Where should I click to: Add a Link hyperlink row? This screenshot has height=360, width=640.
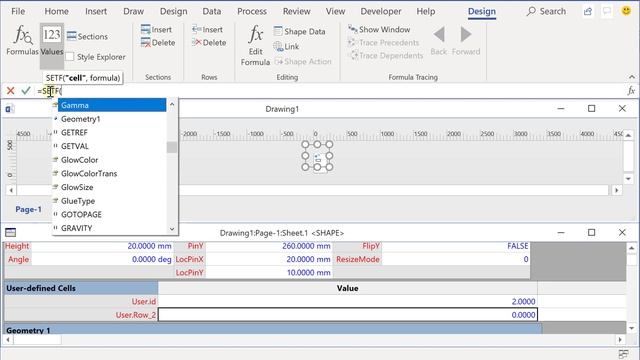[x=287, y=47]
